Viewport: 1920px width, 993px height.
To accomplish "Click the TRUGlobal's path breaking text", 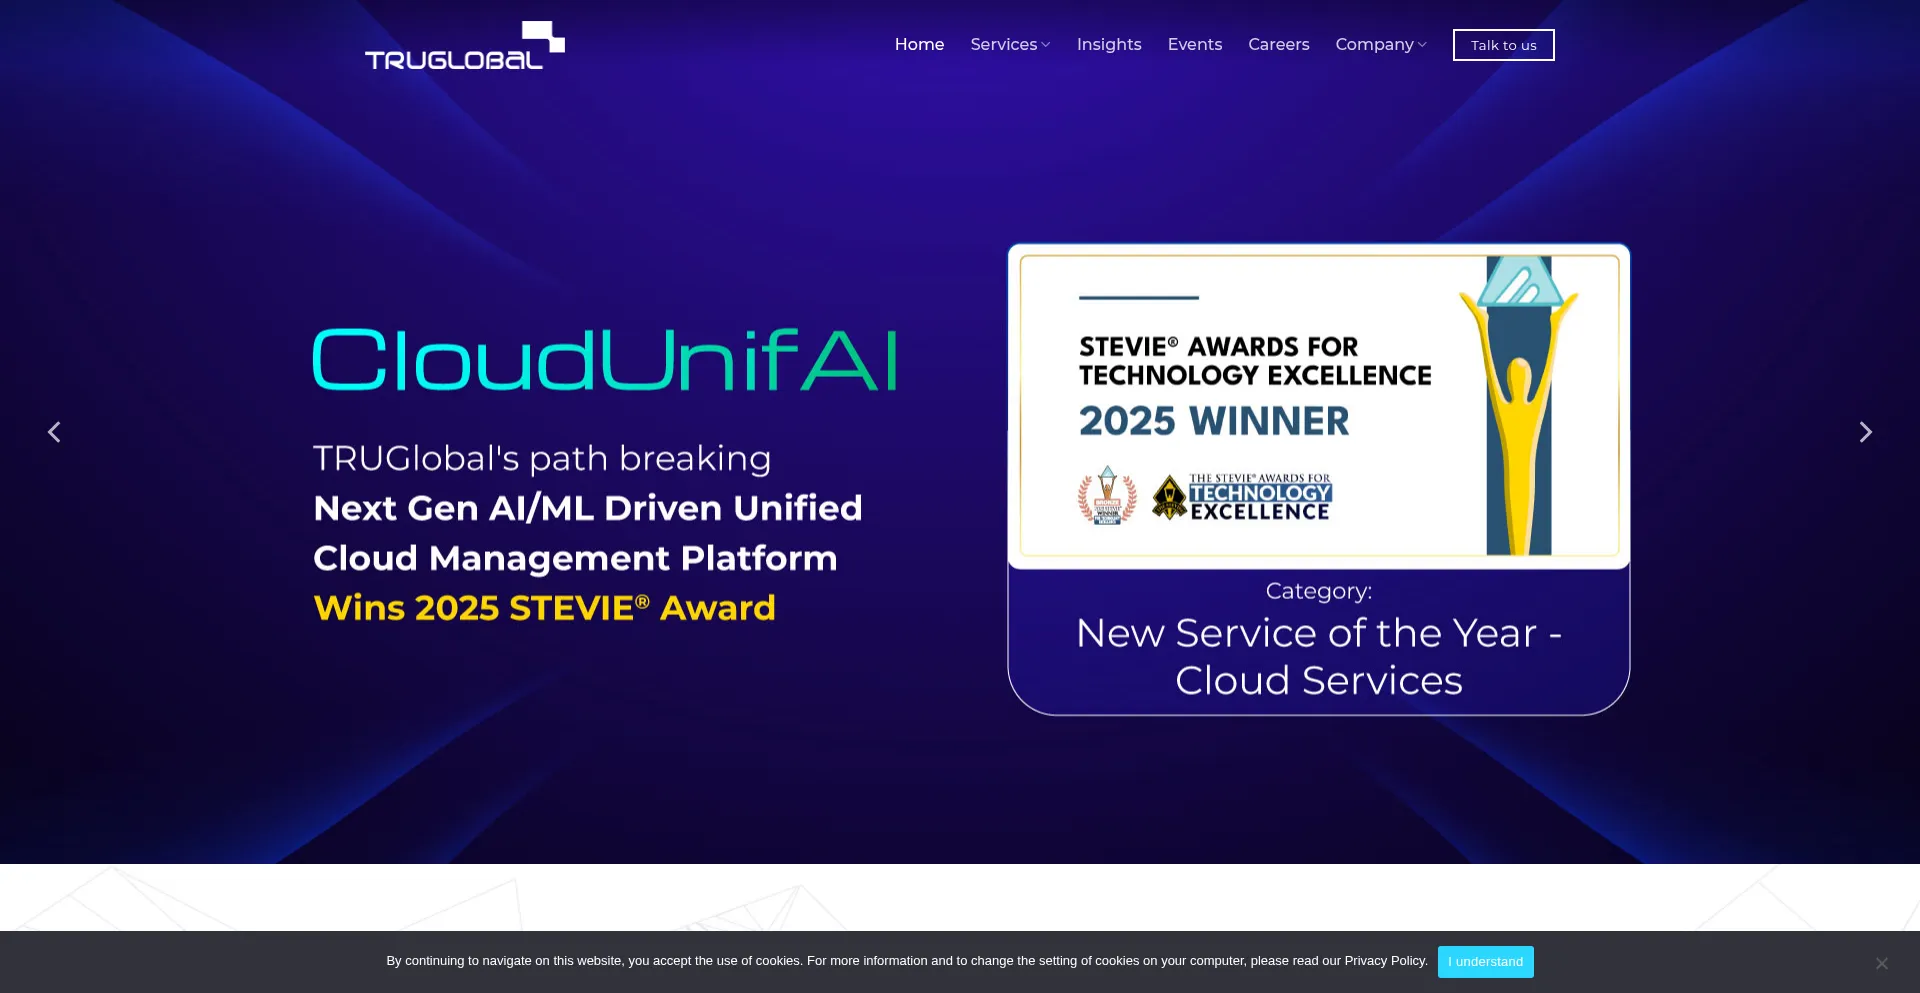I will pos(542,458).
